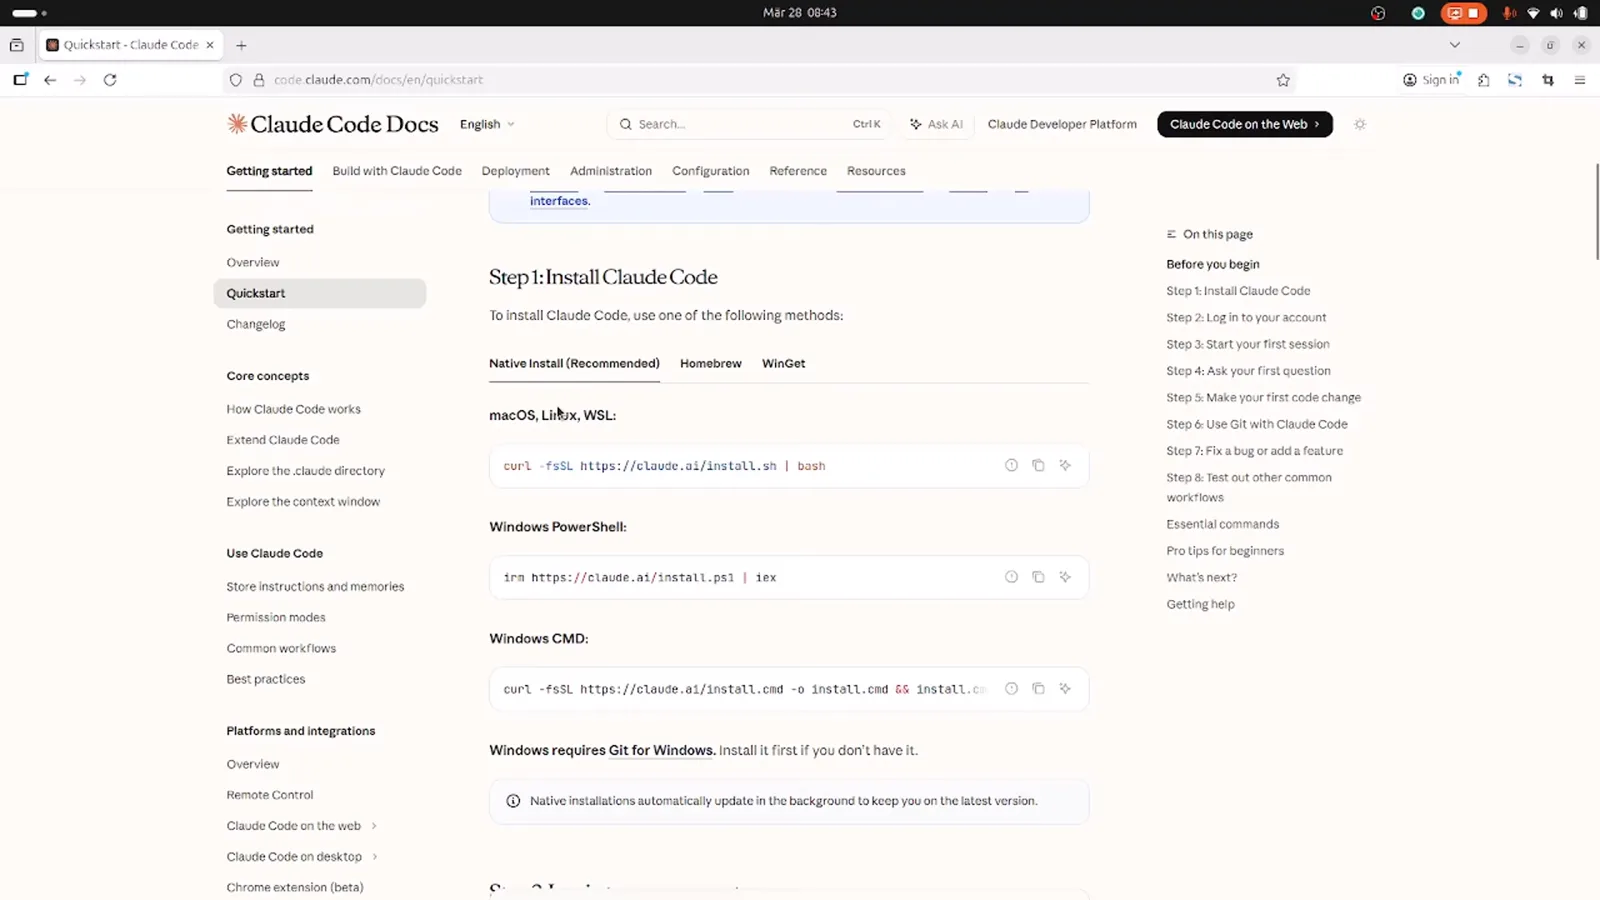Open the volume indicator in system tray

1556,13
